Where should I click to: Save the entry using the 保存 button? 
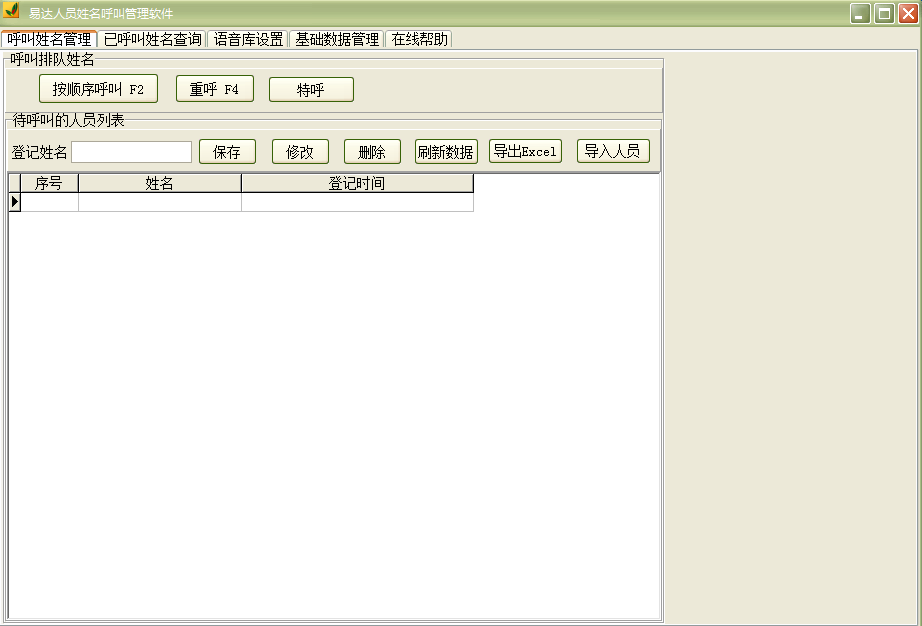tap(227, 151)
